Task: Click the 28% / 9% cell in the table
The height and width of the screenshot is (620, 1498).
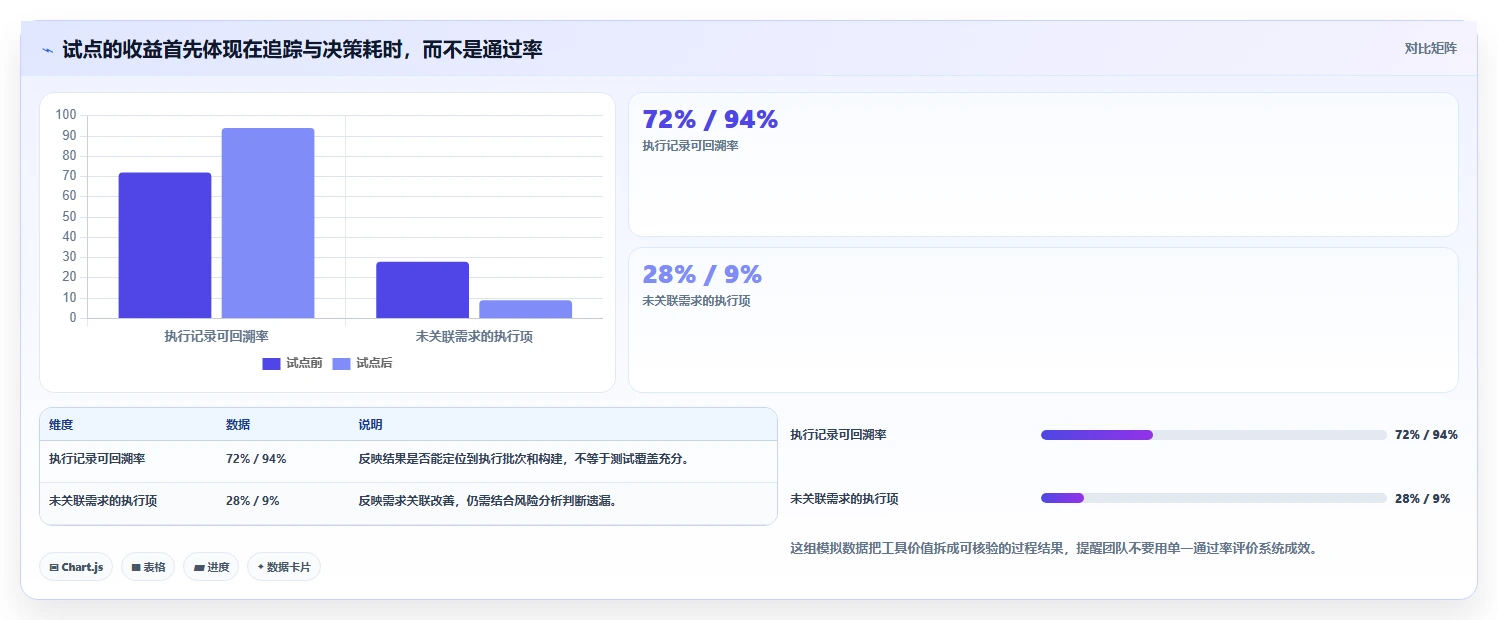Action: click(252, 501)
